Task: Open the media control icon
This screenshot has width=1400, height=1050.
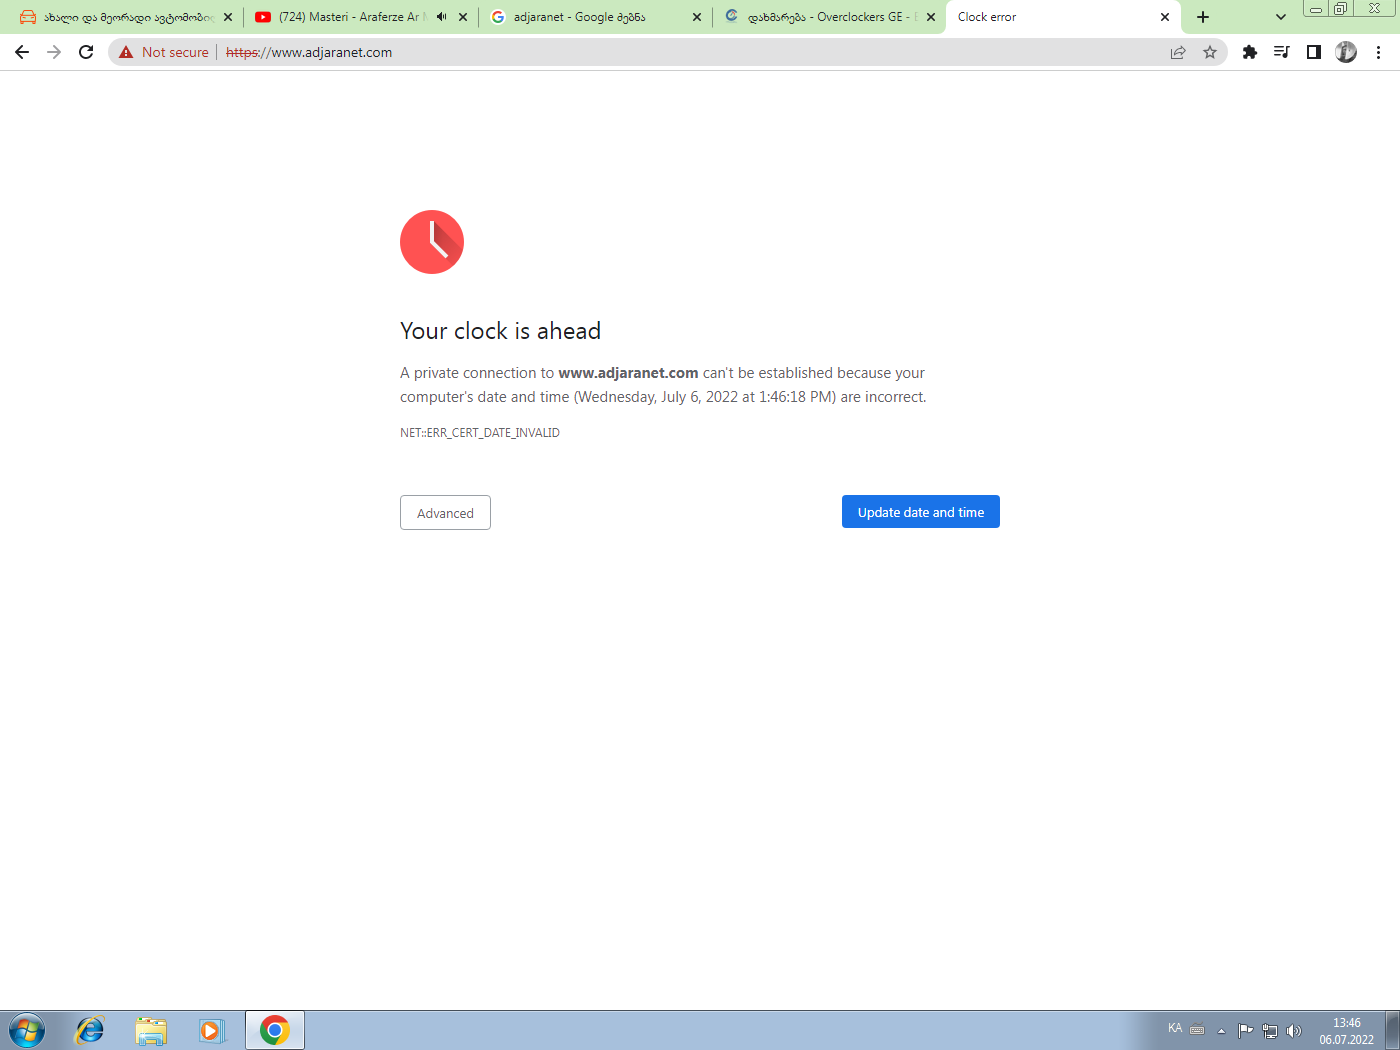Action: click(x=1281, y=52)
